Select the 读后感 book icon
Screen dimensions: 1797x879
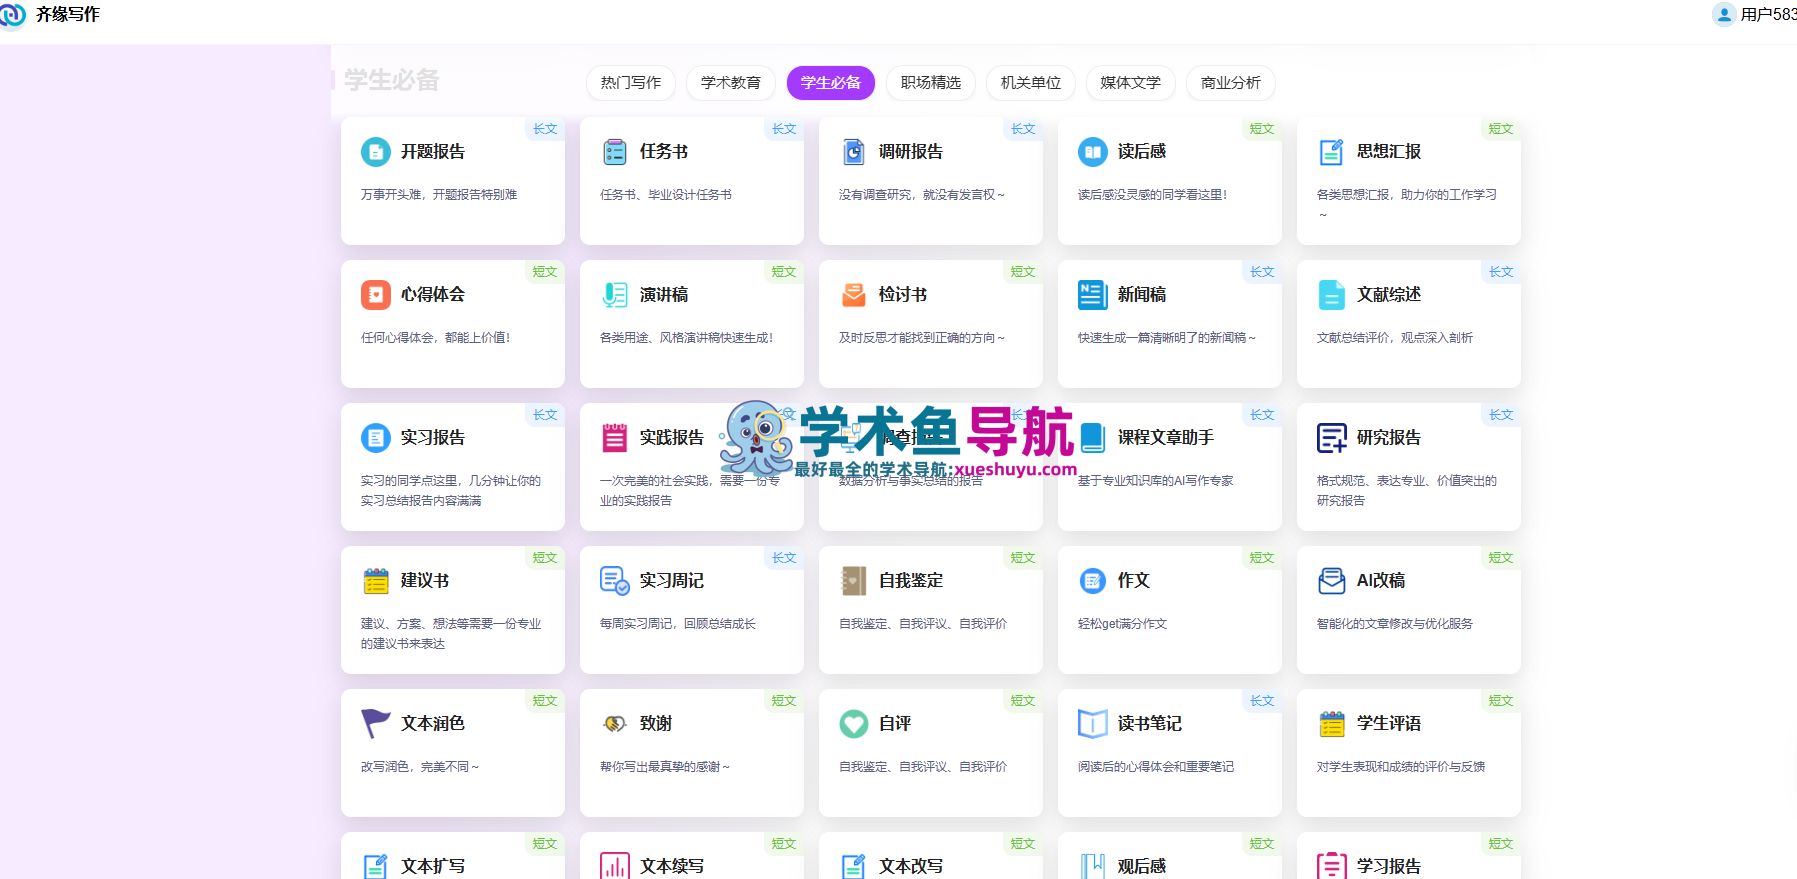(x=1093, y=152)
